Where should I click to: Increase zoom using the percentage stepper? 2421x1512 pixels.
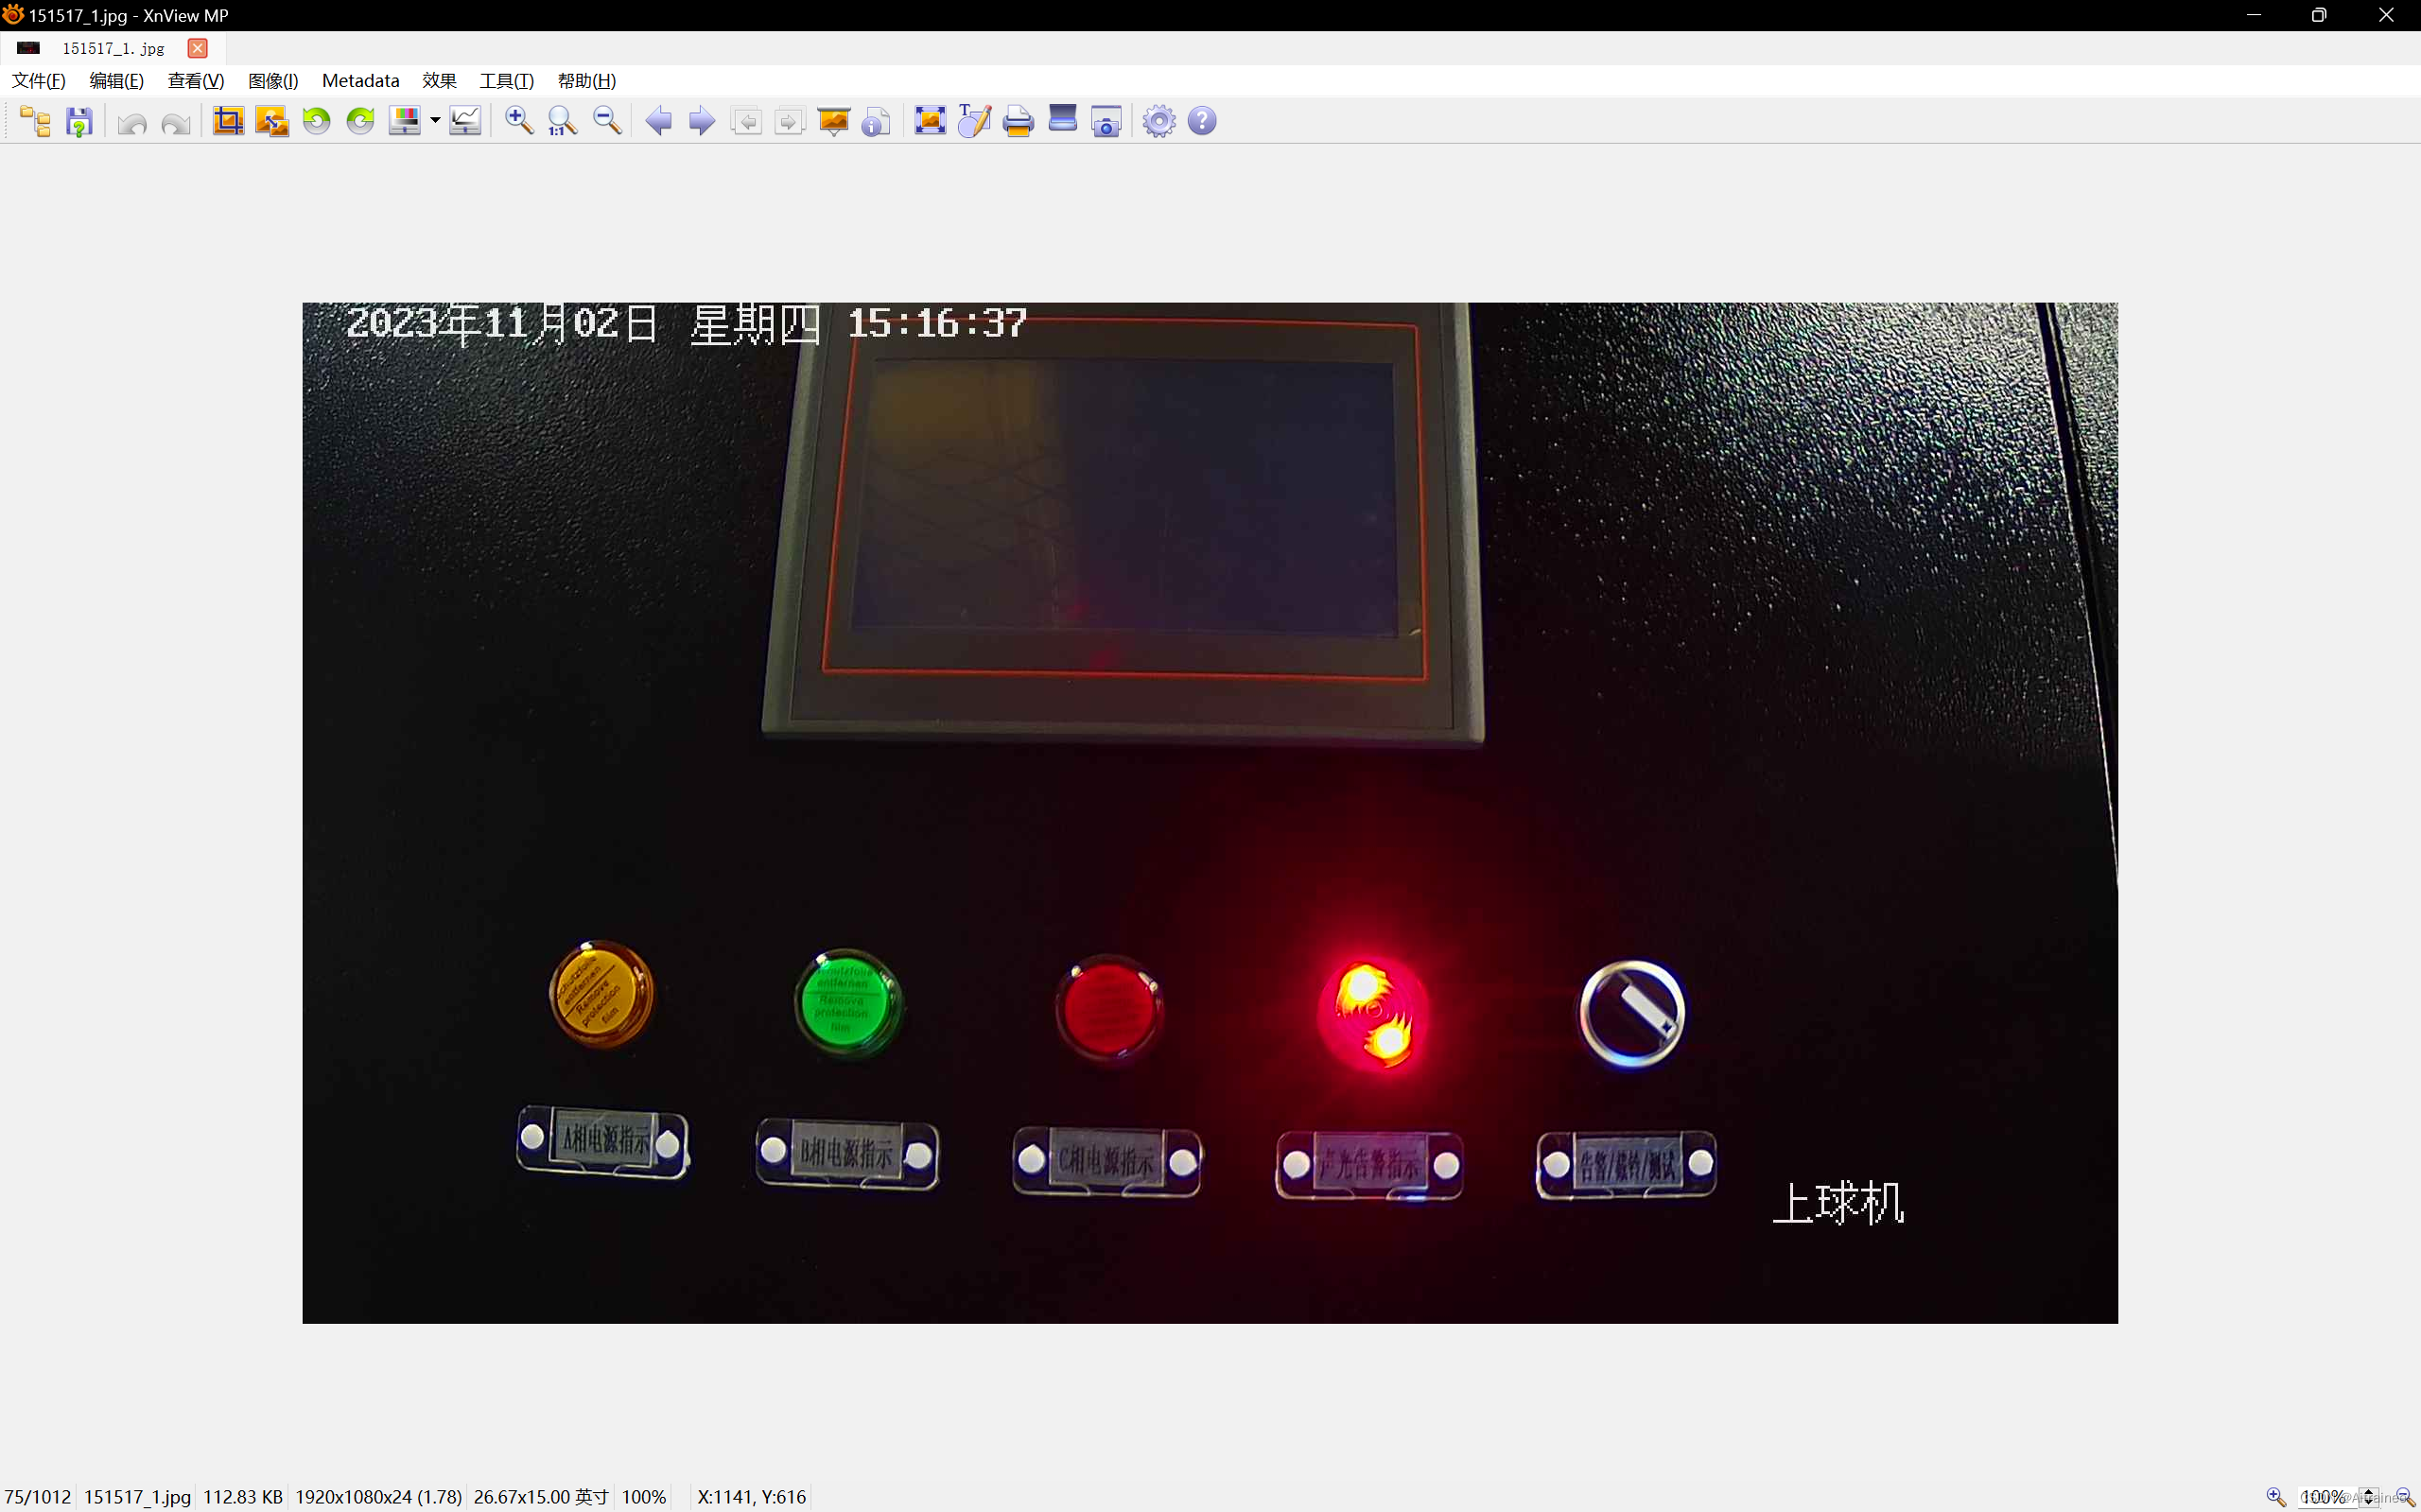[2367, 1491]
